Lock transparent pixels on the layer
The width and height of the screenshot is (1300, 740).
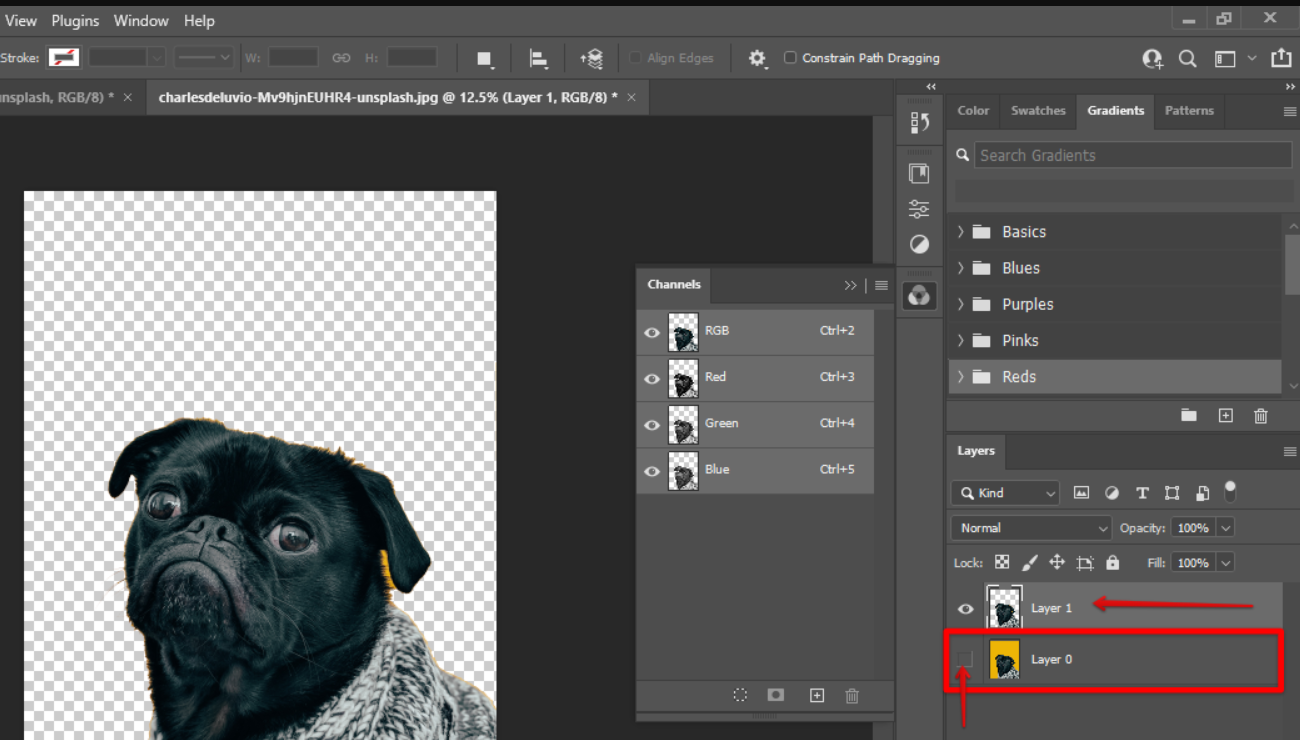click(x=1001, y=562)
